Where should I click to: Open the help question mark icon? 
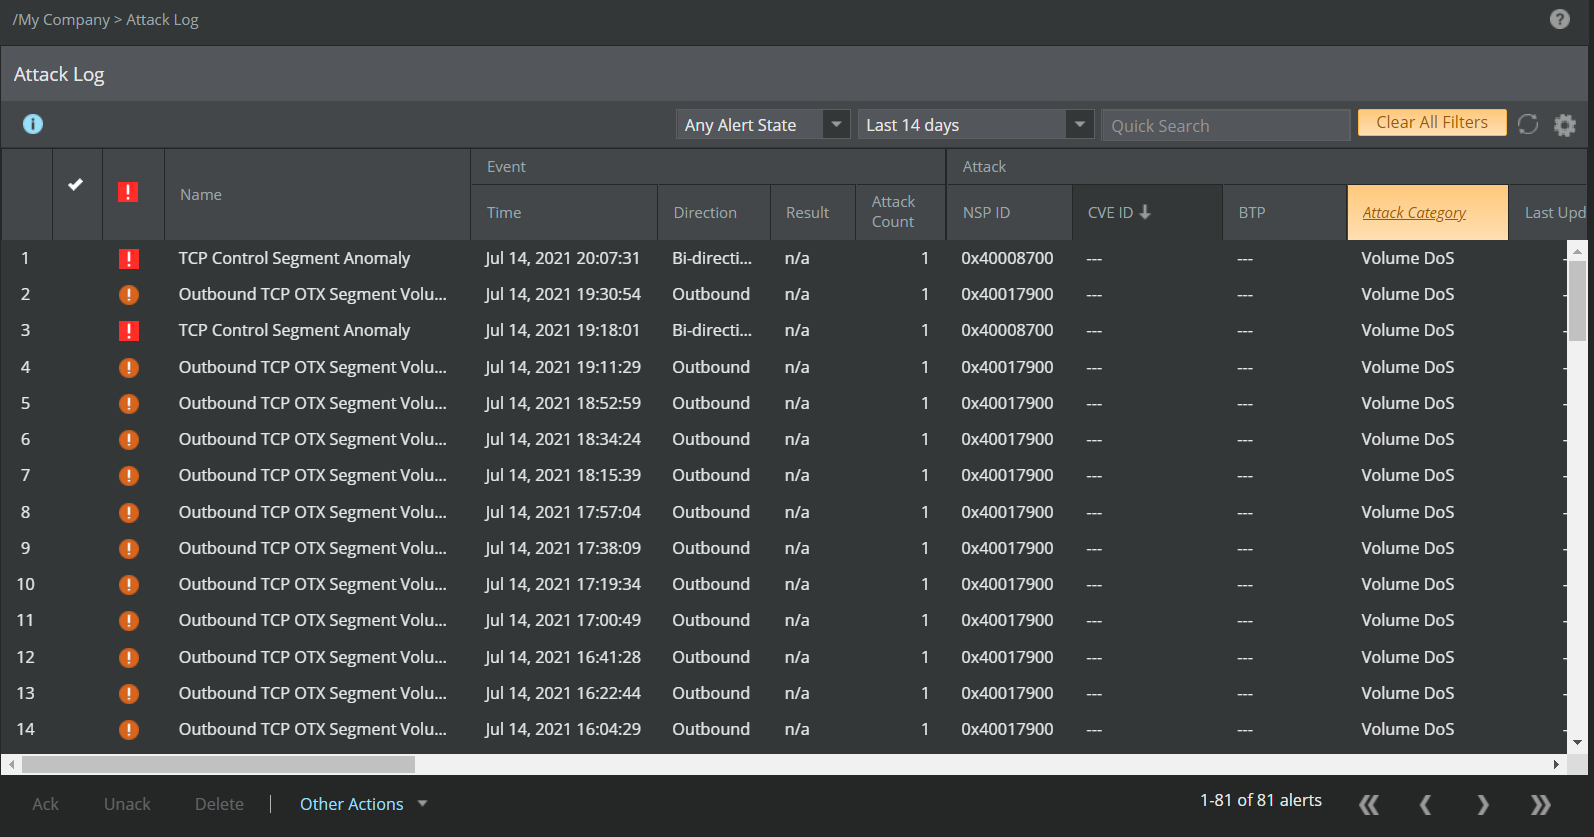point(1559,19)
